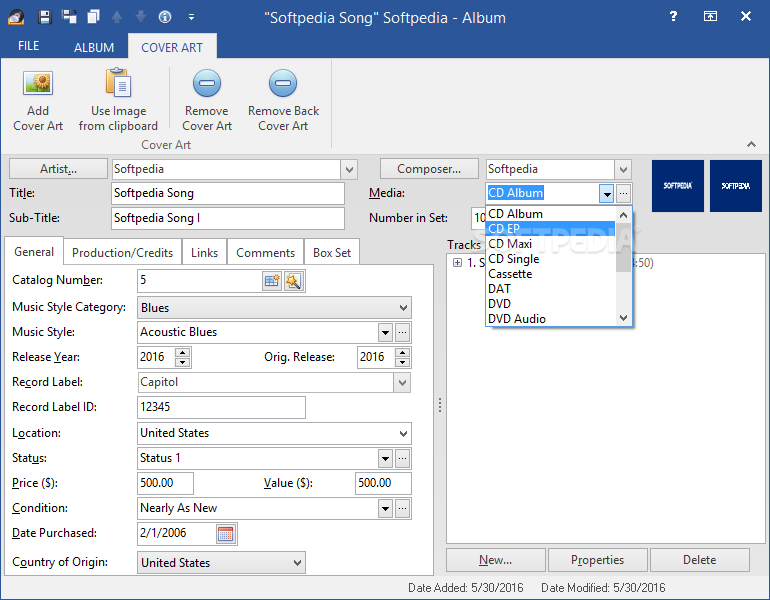Select Cassette from media list

click(550, 274)
